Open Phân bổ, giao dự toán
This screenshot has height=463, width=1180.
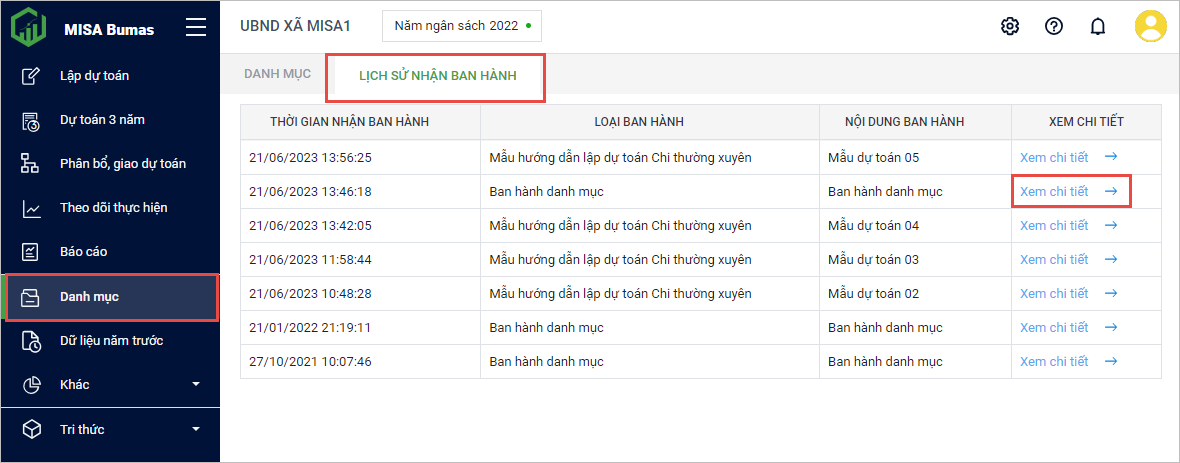coord(122,164)
